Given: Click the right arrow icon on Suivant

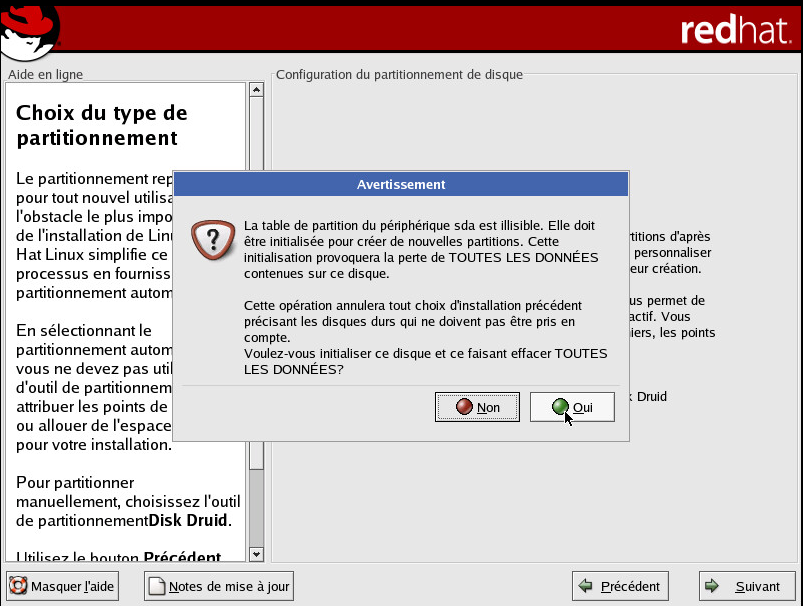Looking at the screenshot, I should (713, 586).
